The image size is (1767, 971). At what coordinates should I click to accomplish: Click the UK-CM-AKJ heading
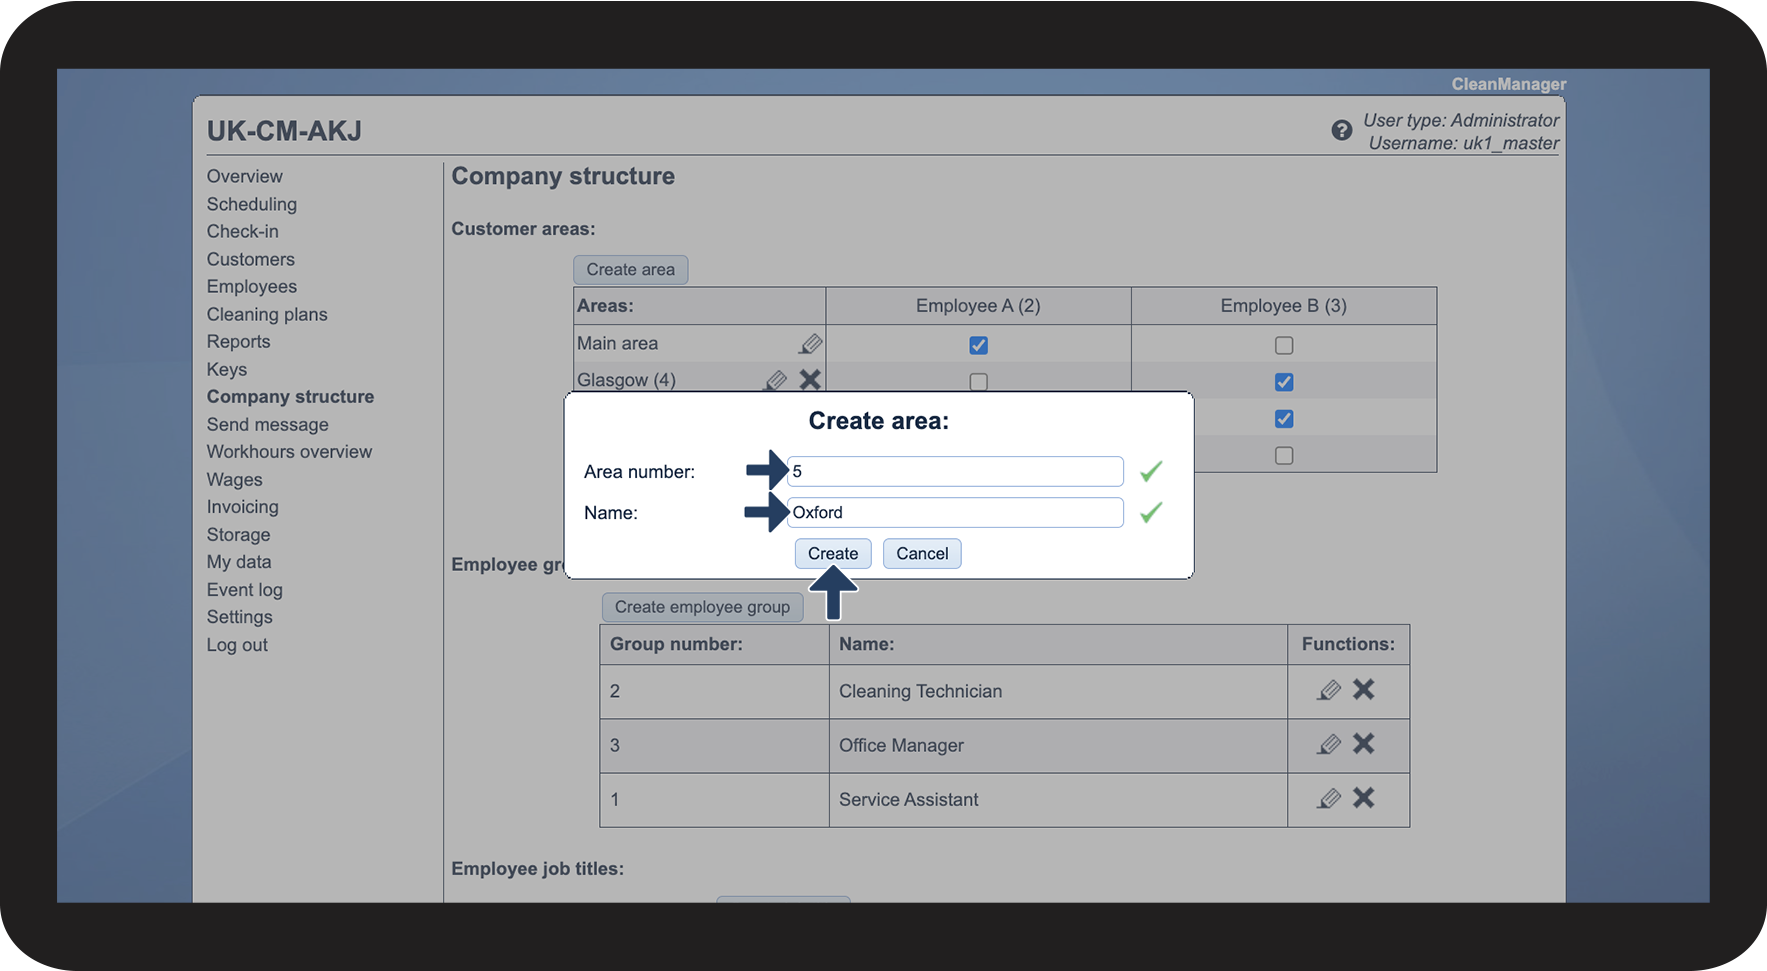tap(284, 131)
